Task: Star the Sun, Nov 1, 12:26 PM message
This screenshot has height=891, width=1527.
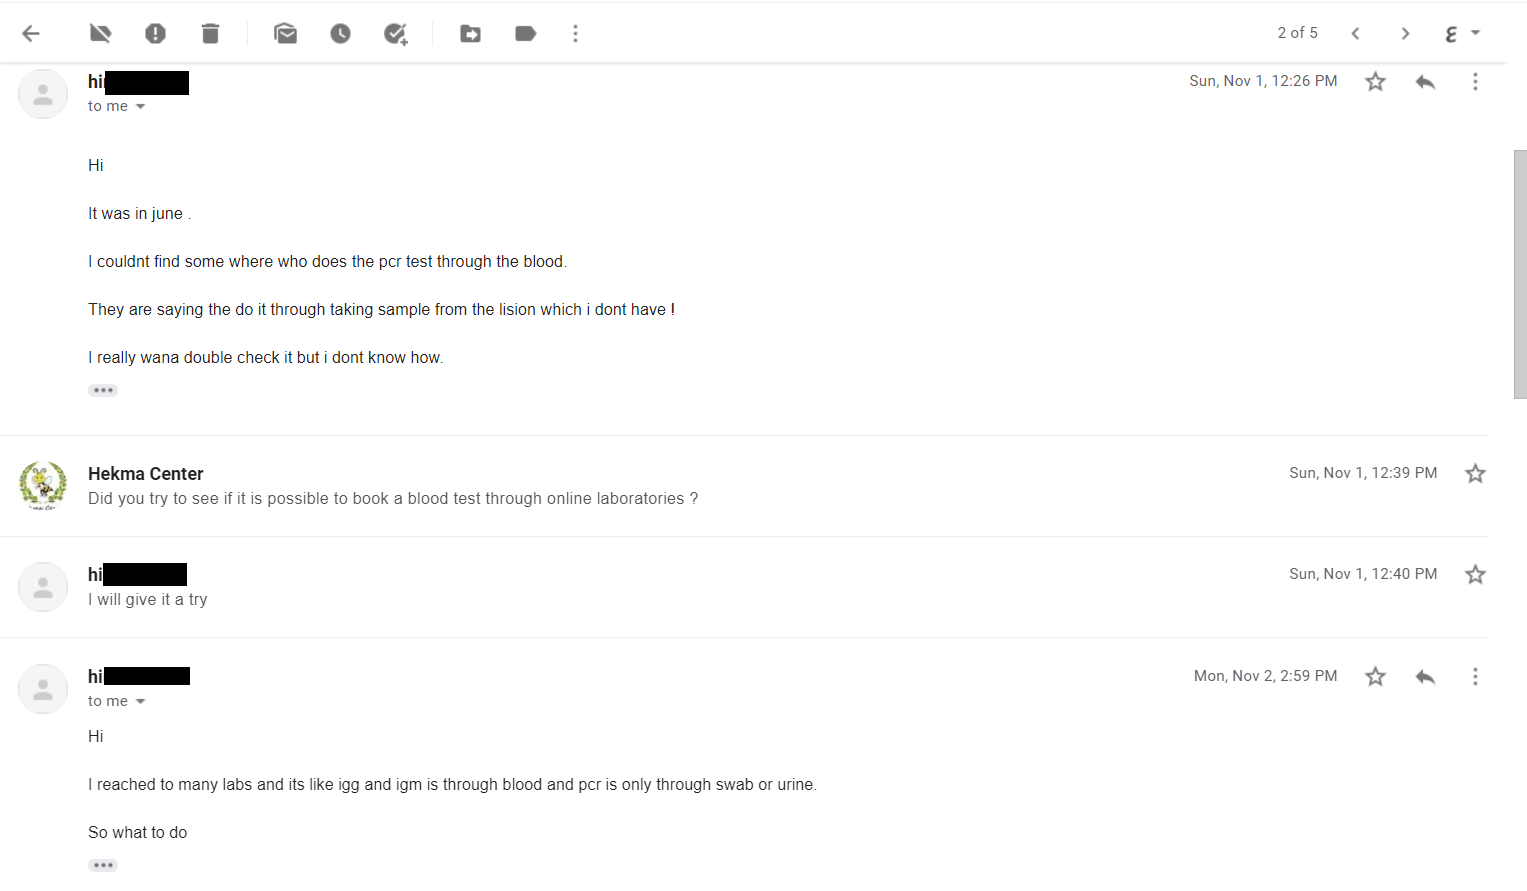Action: [1376, 82]
